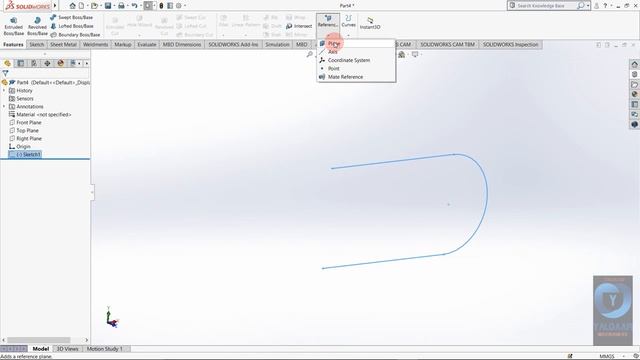
Task: Switch to the Markup tab
Action: pyautogui.click(x=122, y=44)
